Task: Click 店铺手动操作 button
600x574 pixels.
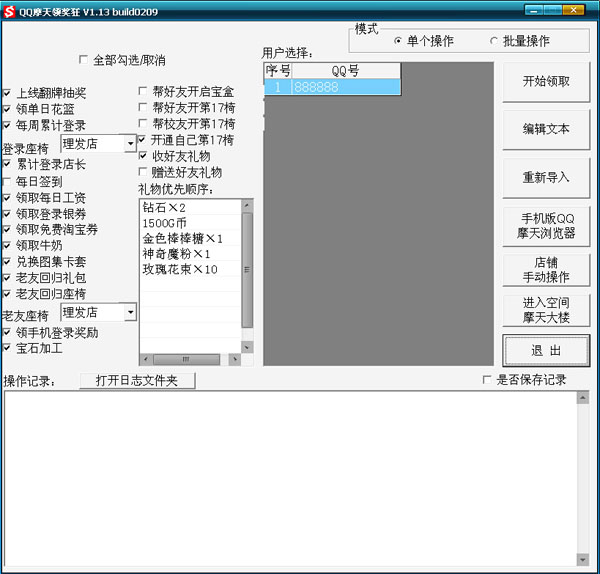Action: (x=546, y=270)
